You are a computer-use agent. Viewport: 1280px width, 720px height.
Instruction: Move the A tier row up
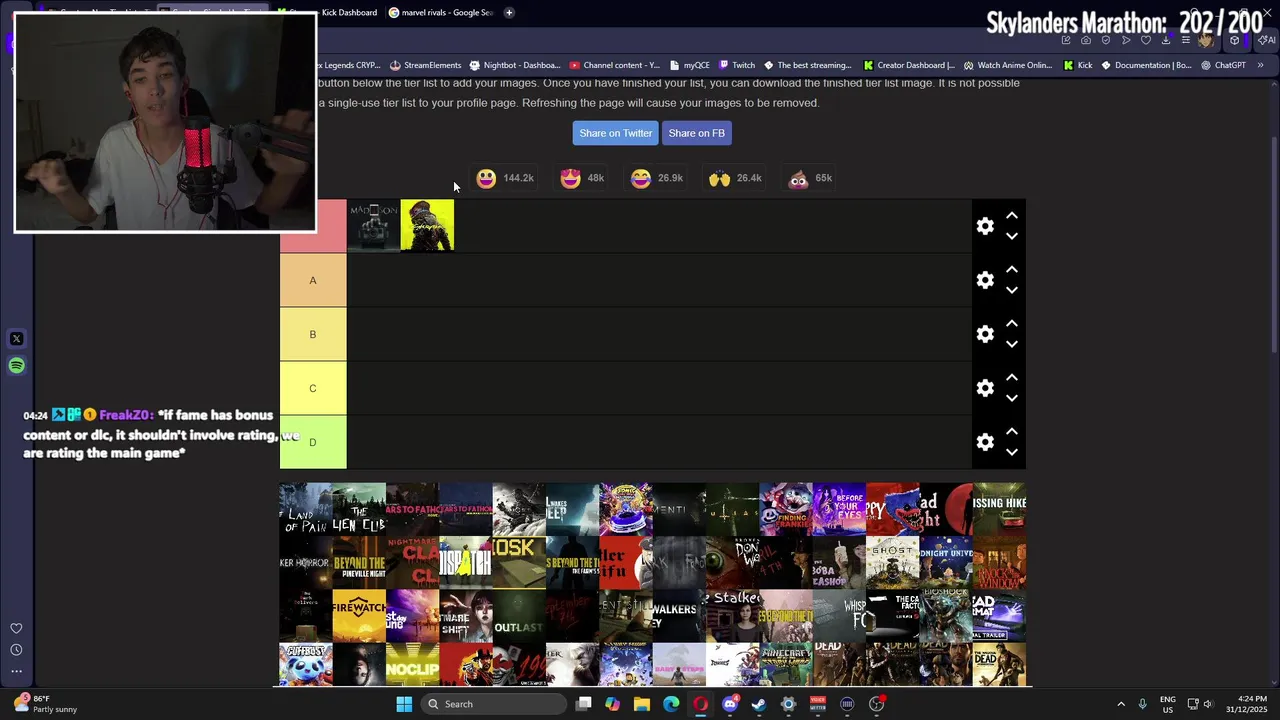pyautogui.click(x=1012, y=269)
